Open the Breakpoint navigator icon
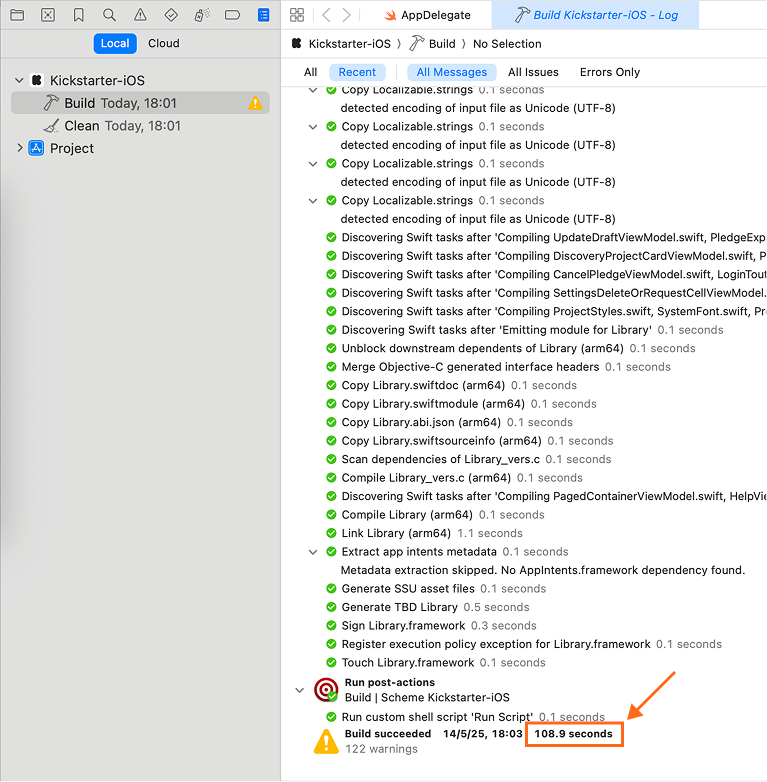 [x=232, y=15]
